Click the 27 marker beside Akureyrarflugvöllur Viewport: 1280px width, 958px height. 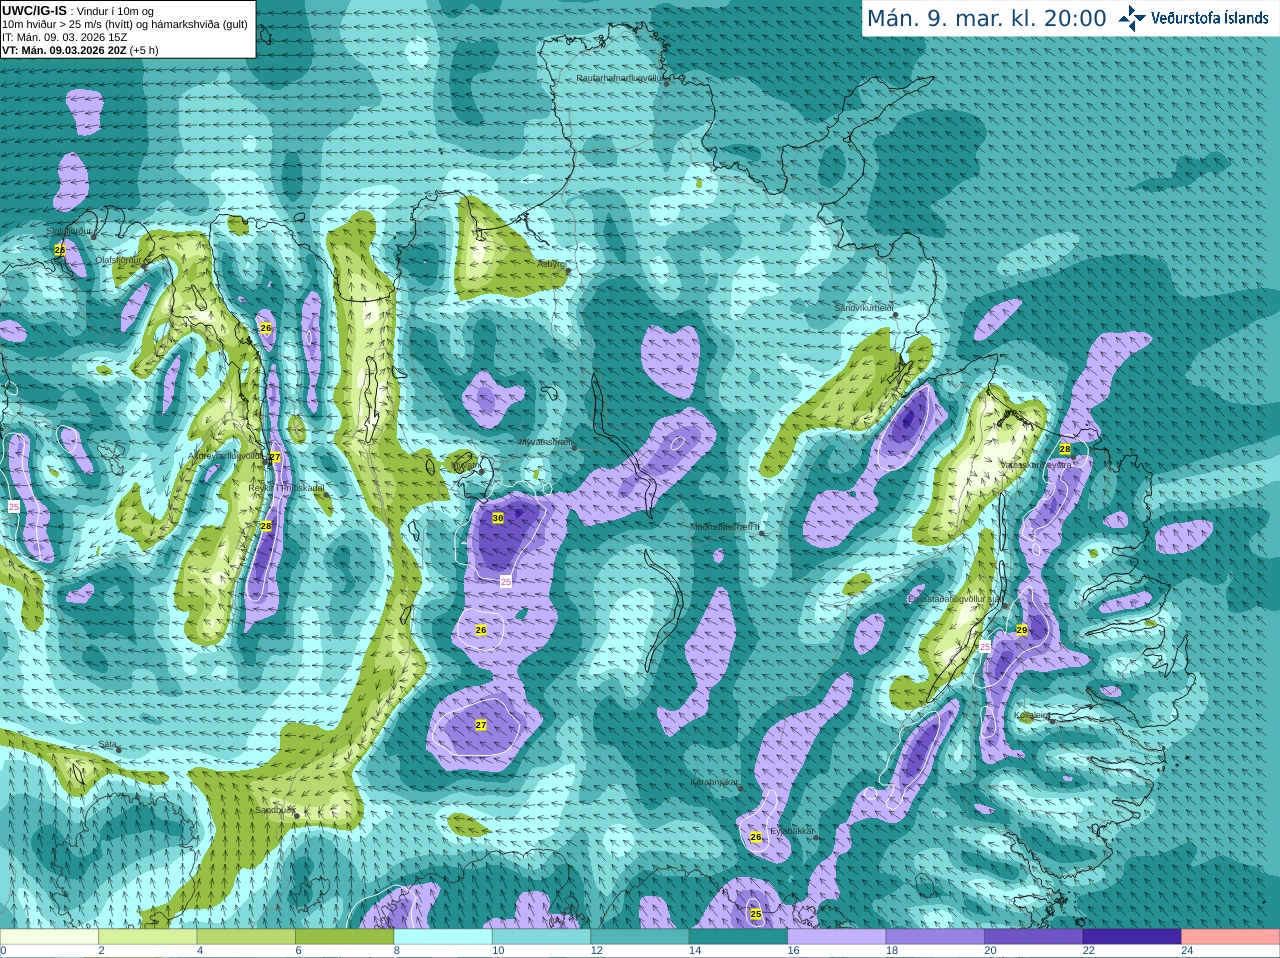click(x=275, y=457)
